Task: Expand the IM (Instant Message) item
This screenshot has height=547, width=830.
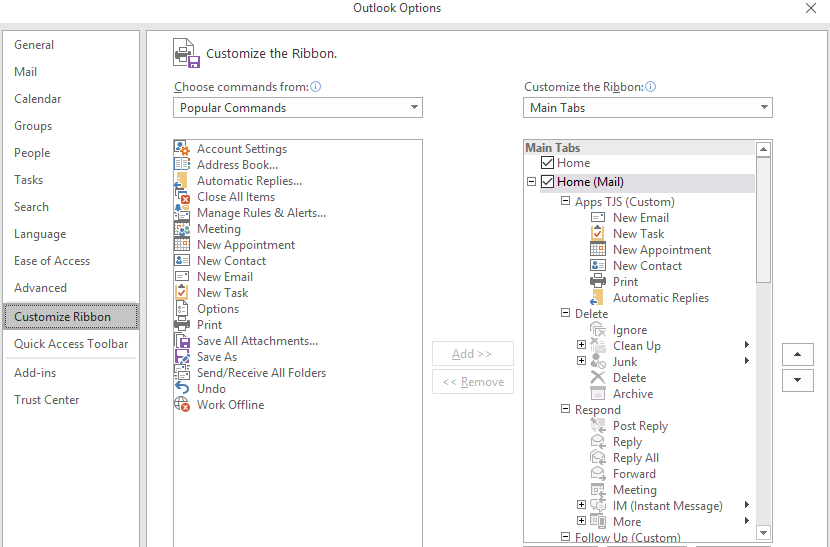Action: pyautogui.click(x=581, y=505)
